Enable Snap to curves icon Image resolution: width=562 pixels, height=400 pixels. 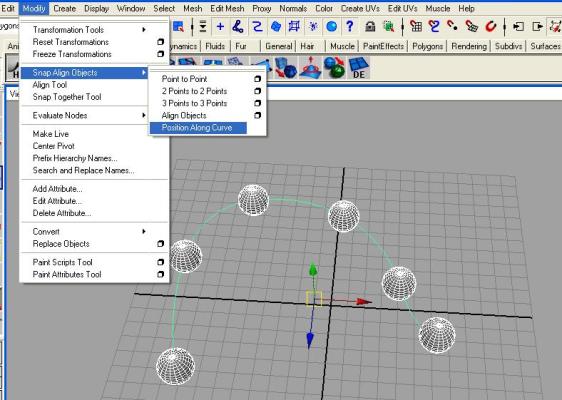[434, 27]
